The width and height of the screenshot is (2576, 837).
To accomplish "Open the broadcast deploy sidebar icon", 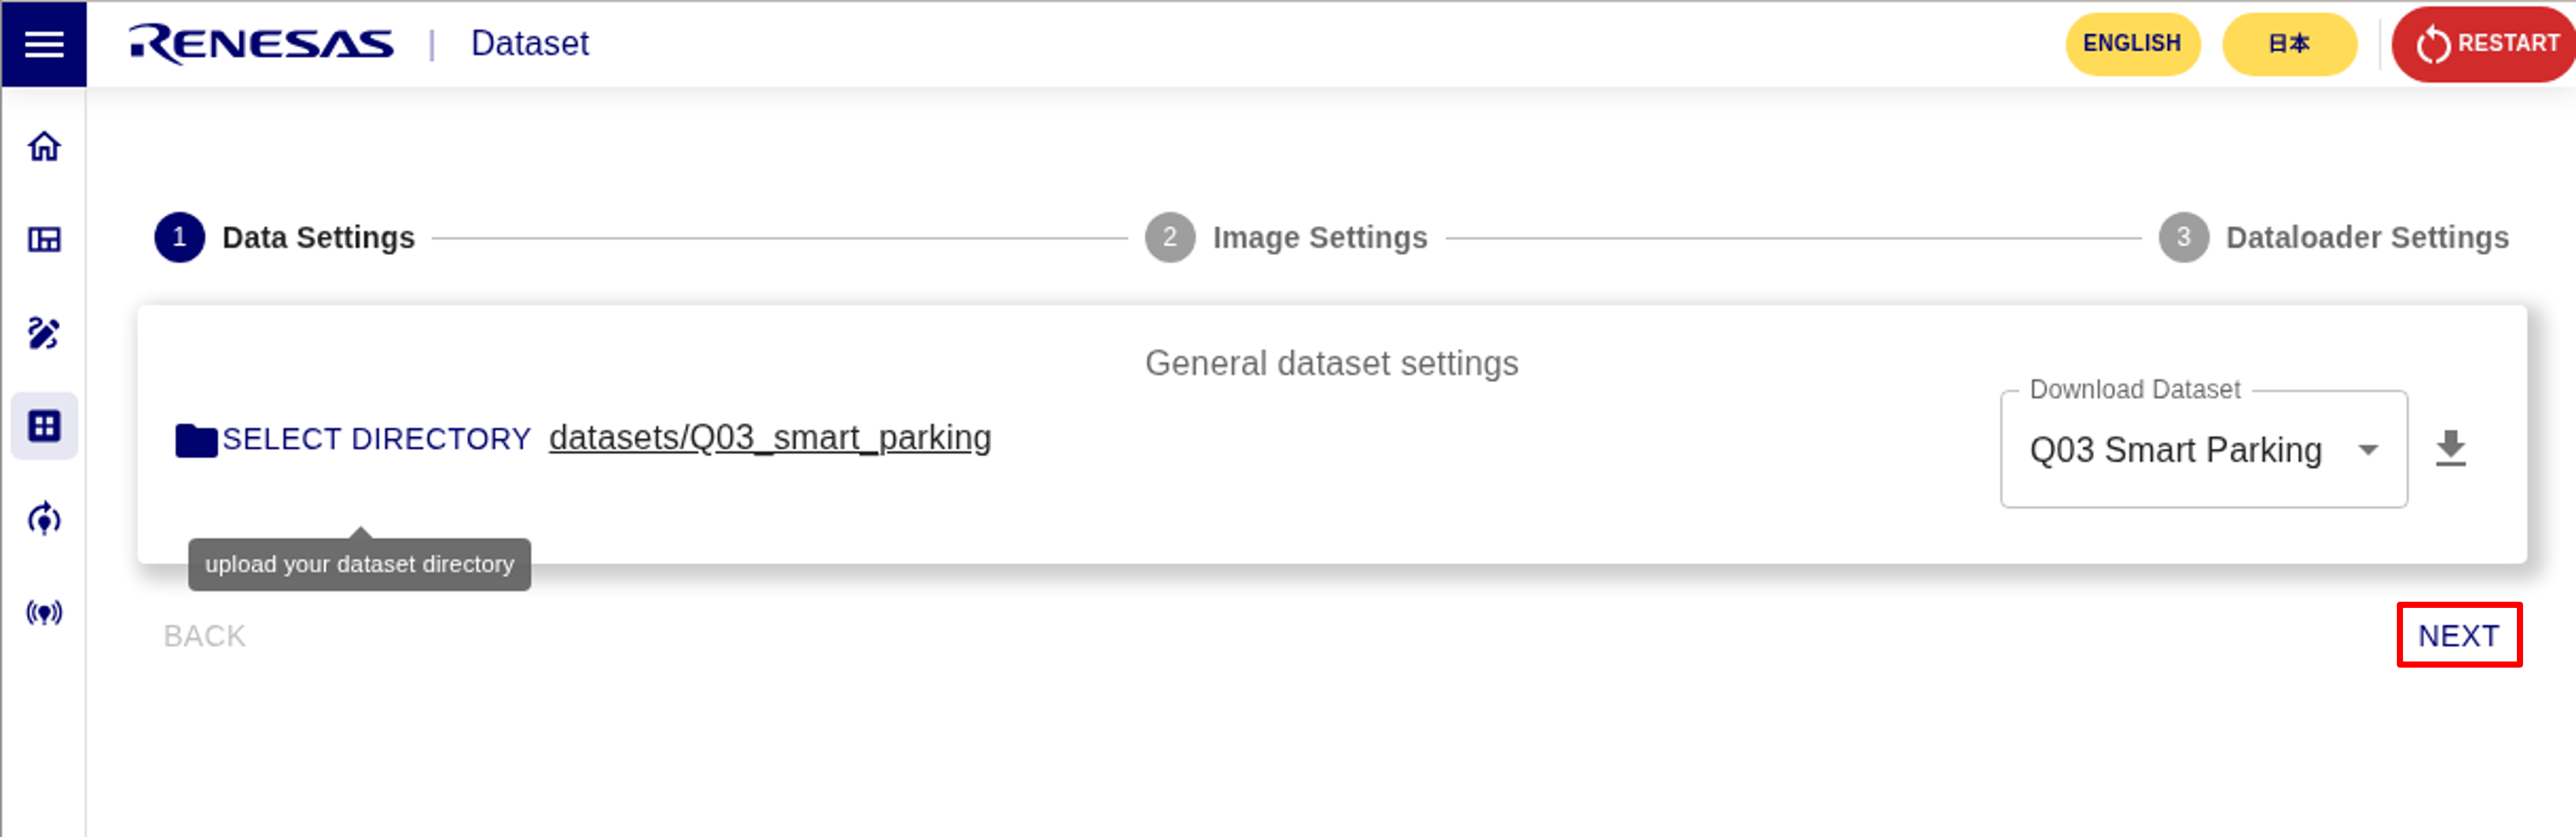I will 44,612.
